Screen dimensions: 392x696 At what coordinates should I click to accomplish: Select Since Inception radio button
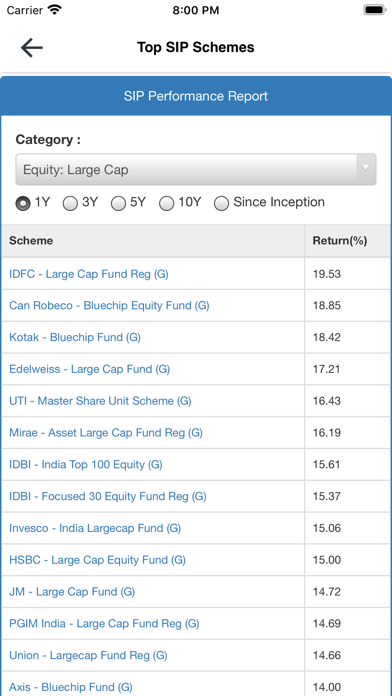[x=222, y=204]
